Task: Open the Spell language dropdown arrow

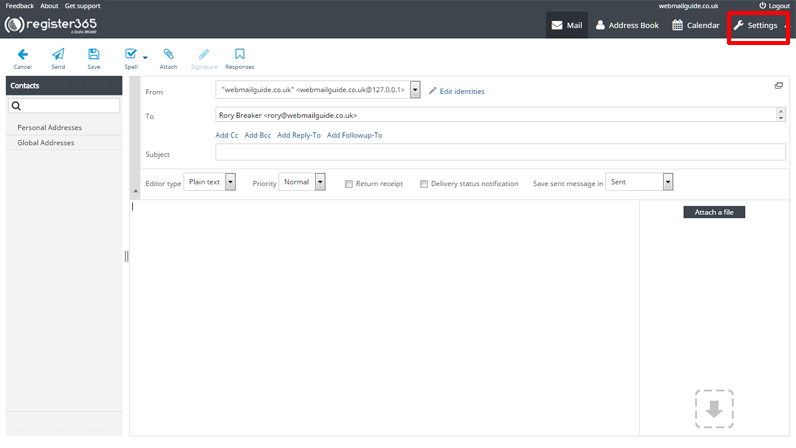Action: [x=145, y=58]
